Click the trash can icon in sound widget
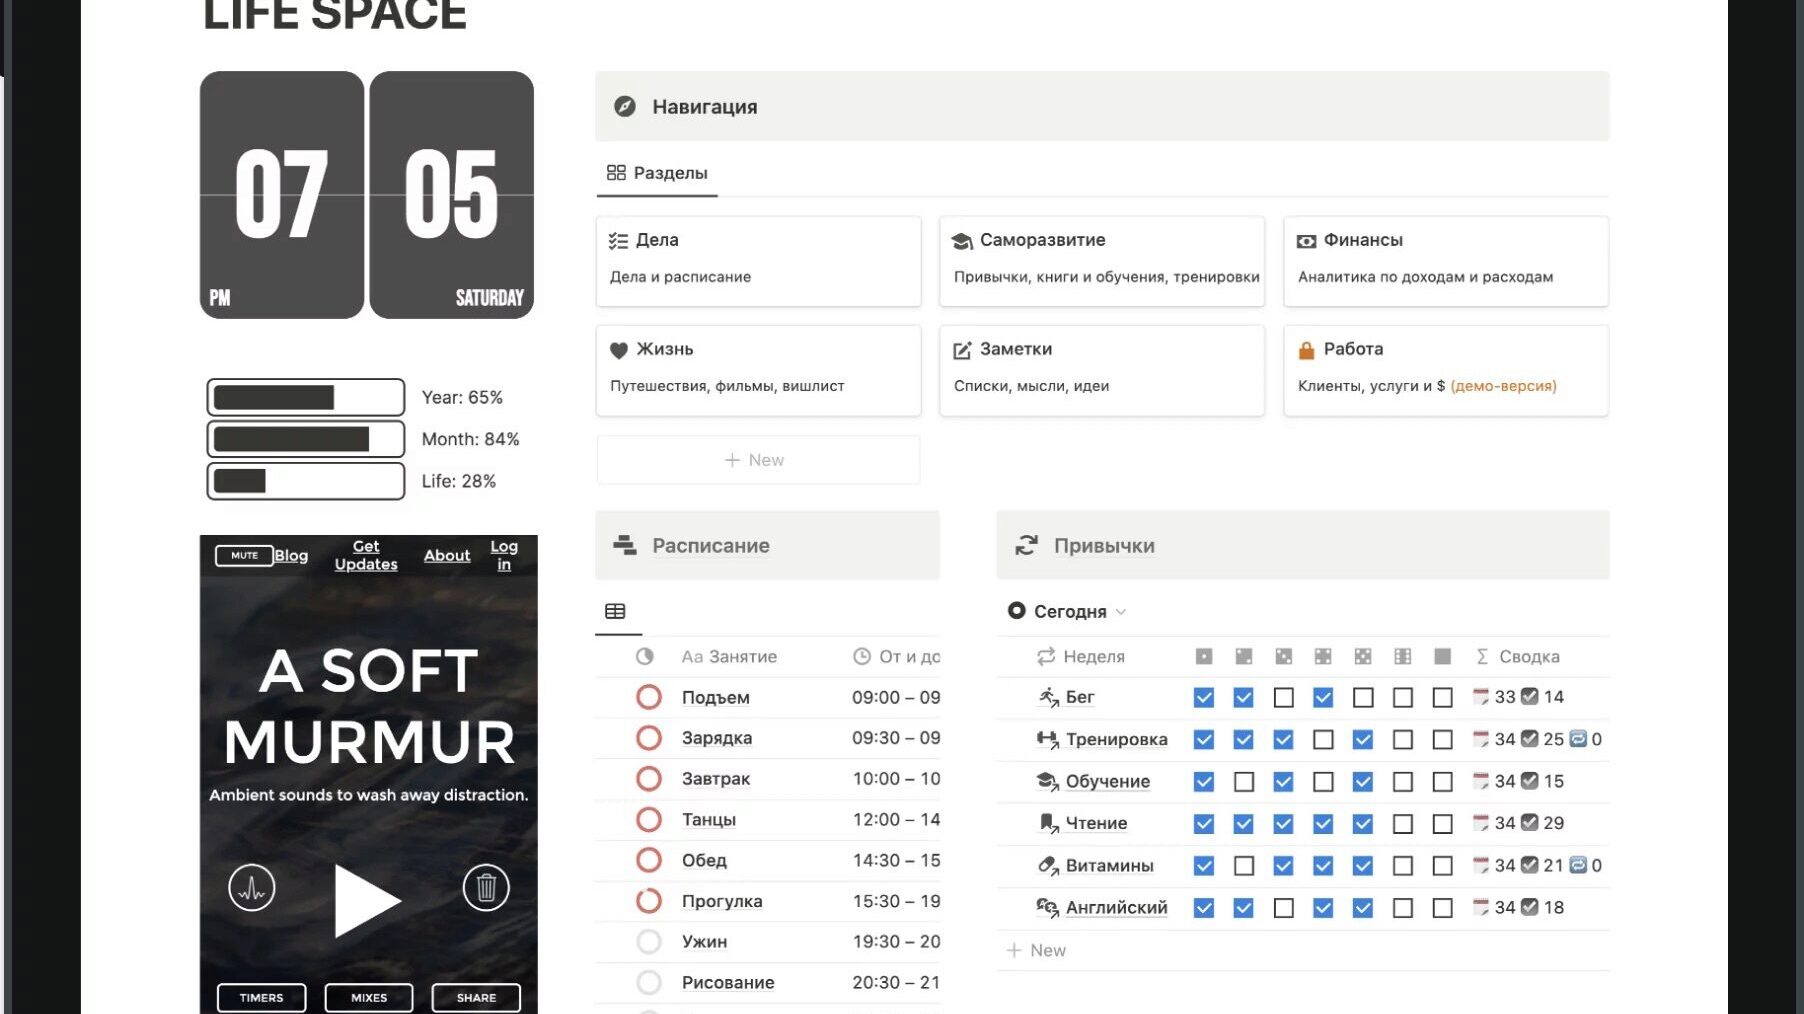The height and width of the screenshot is (1014, 1804). click(x=486, y=888)
